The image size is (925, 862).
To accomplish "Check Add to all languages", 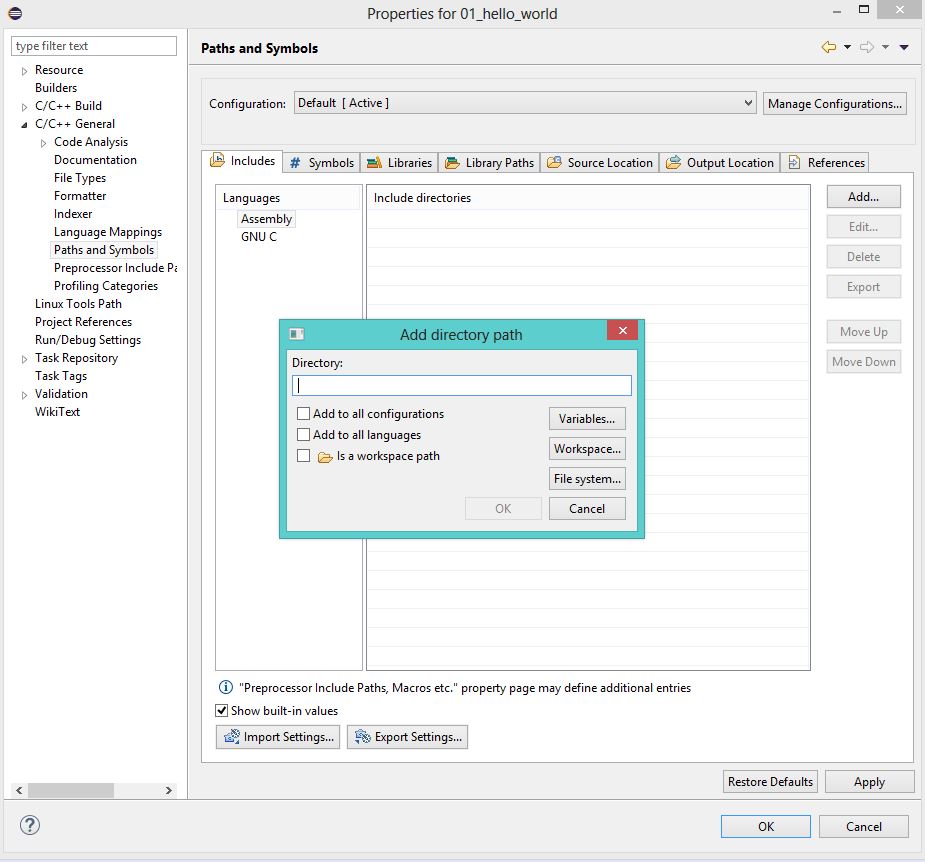I will tap(304, 435).
